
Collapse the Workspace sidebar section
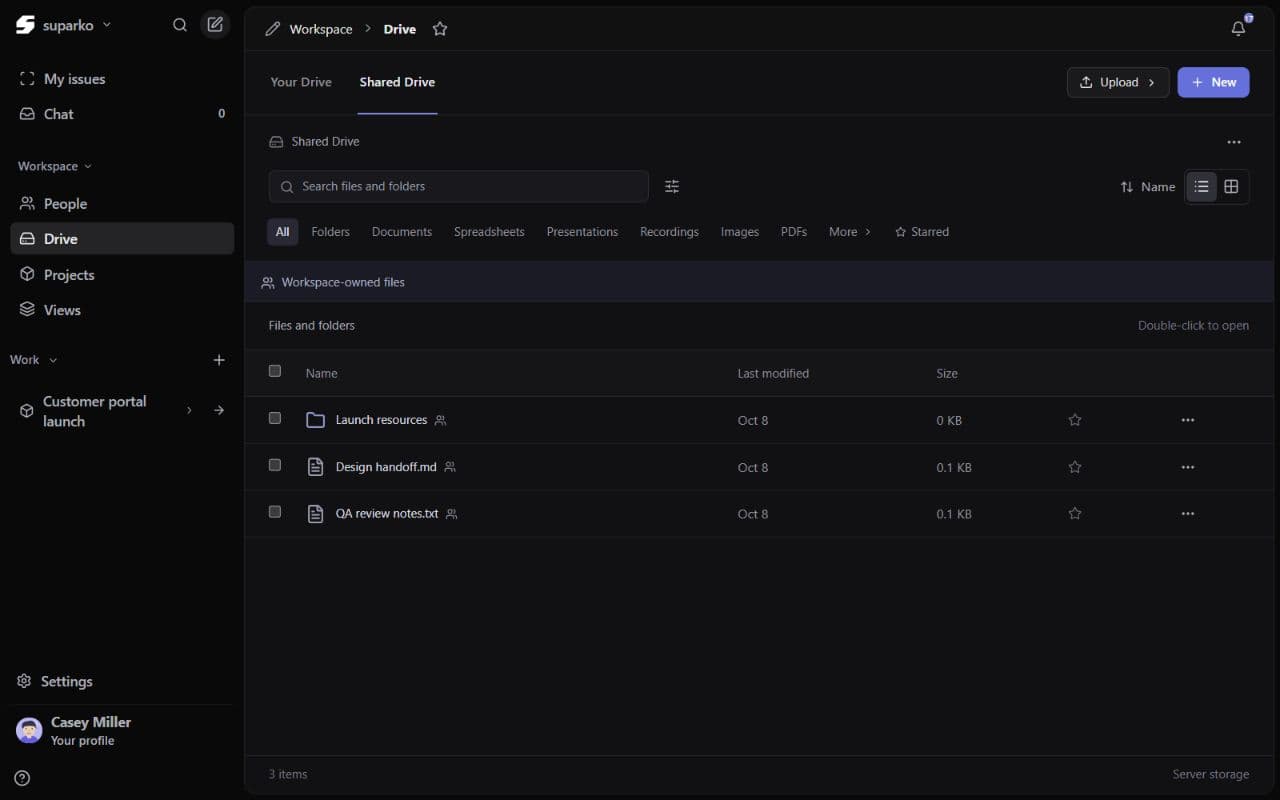pos(55,166)
